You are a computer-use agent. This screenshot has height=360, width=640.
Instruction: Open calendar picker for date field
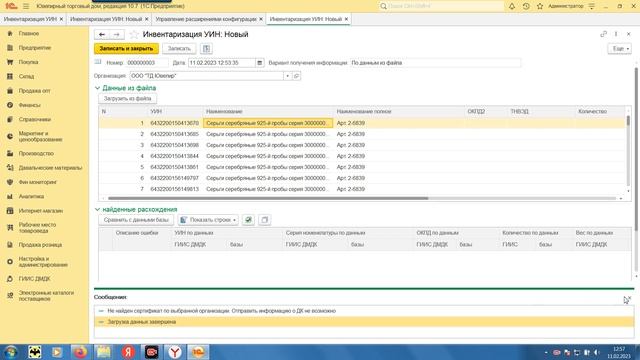[x=260, y=63]
